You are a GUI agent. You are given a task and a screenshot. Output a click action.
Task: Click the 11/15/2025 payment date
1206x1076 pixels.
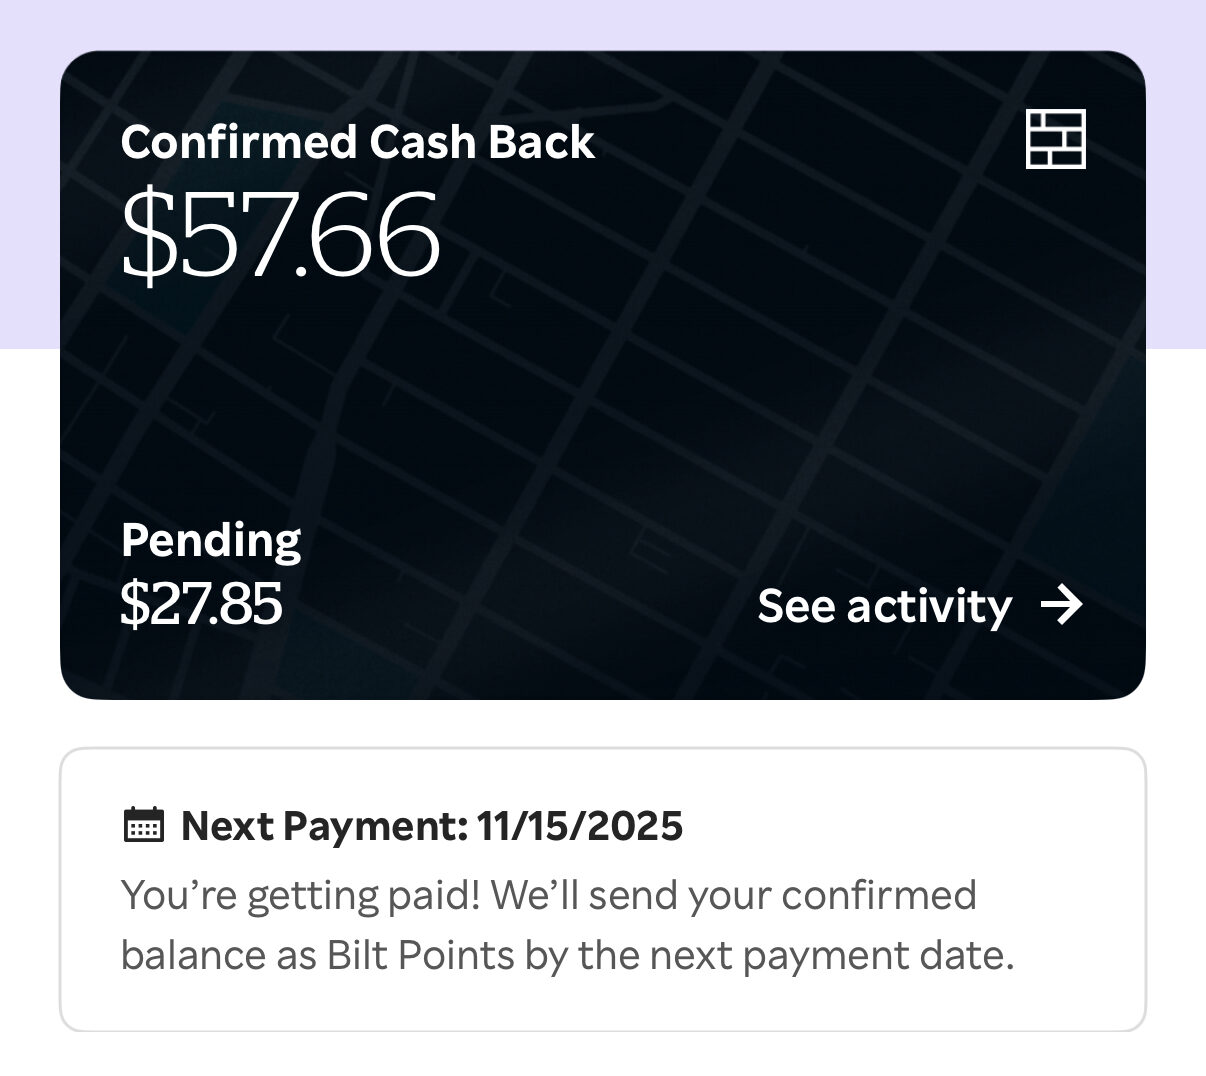[580, 826]
